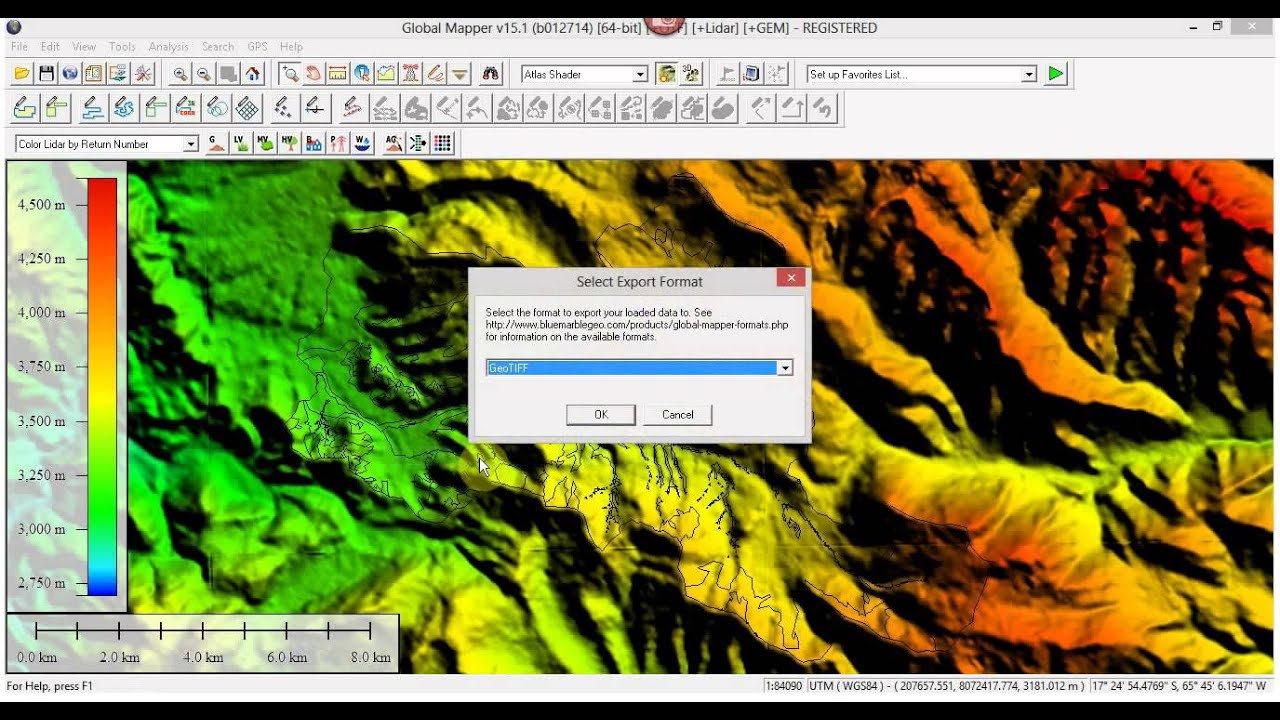Color lidar ground points with the G icon
This screenshot has height=720, width=1280.
tap(214, 143)
